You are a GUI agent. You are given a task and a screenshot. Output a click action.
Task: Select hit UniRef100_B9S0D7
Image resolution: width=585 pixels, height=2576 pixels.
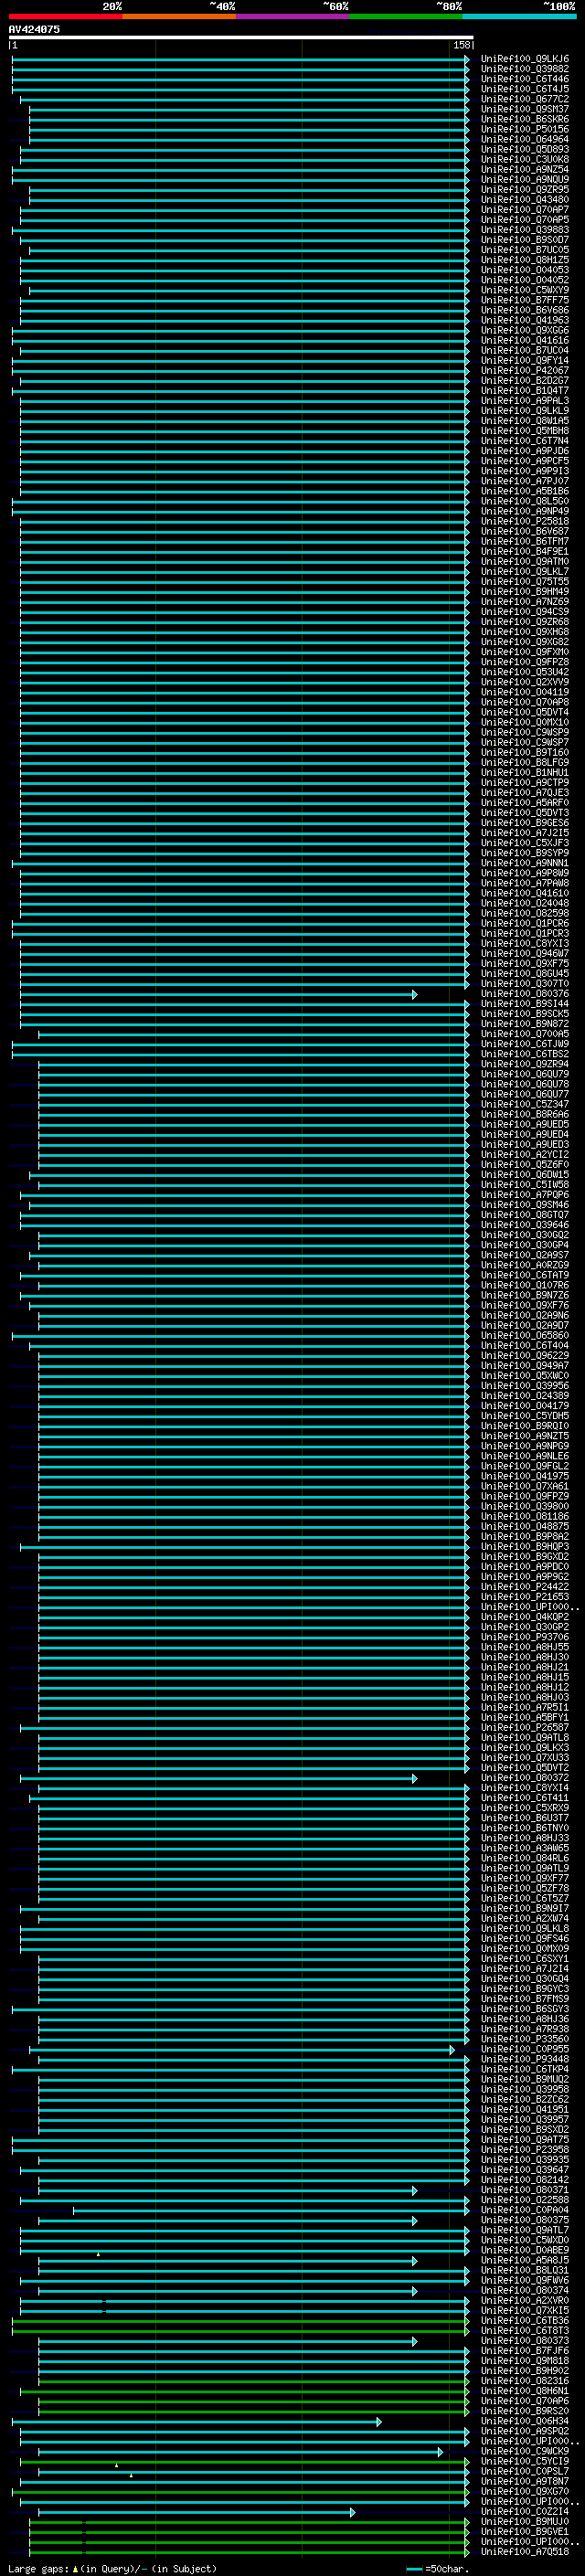[524, 239]
